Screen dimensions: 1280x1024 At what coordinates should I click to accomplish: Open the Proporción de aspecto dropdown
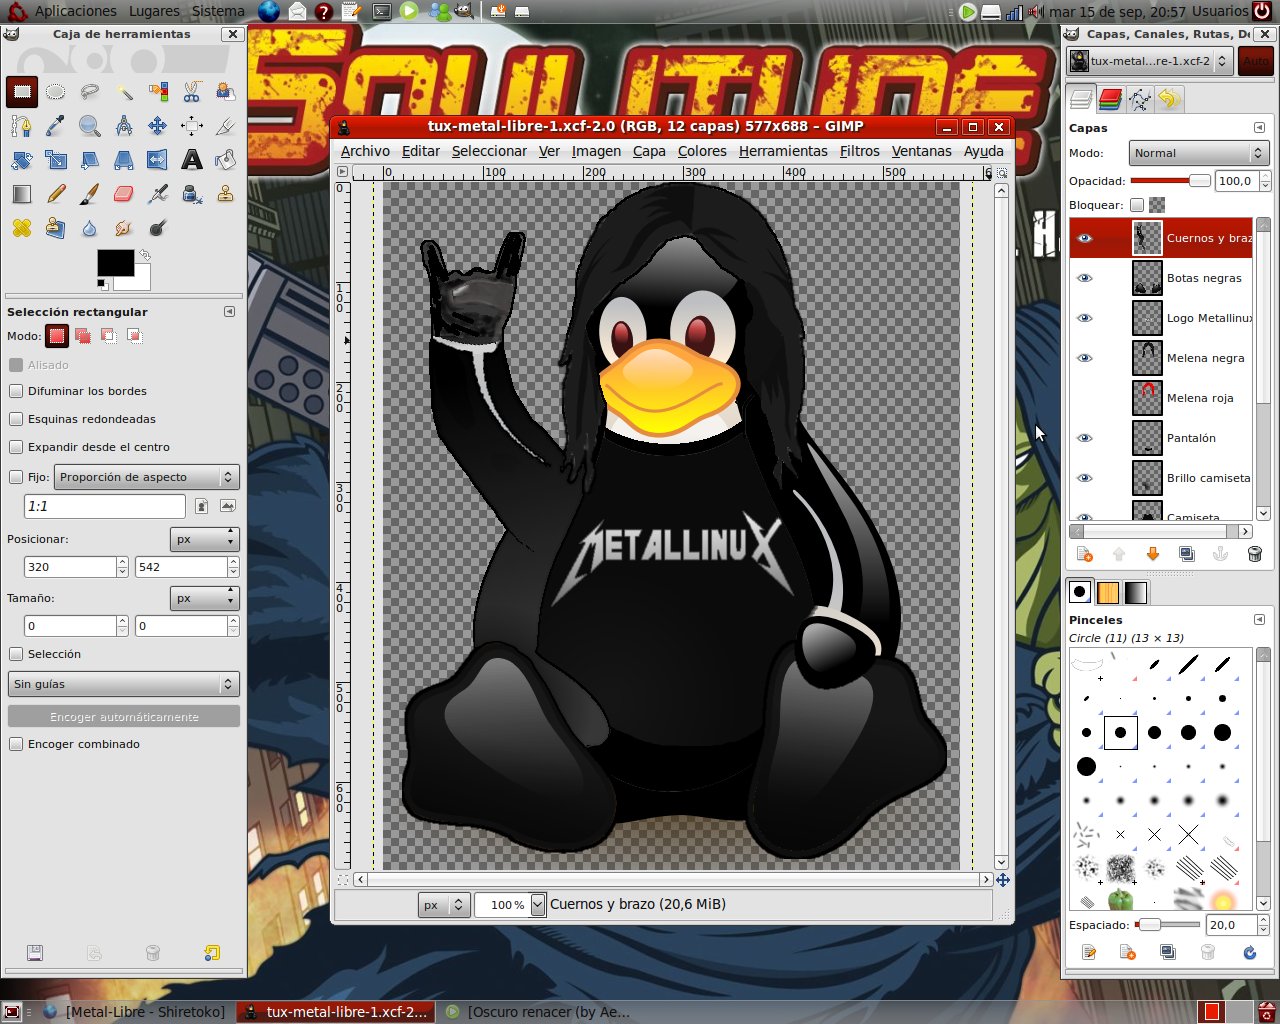click(x=146, y=477)
